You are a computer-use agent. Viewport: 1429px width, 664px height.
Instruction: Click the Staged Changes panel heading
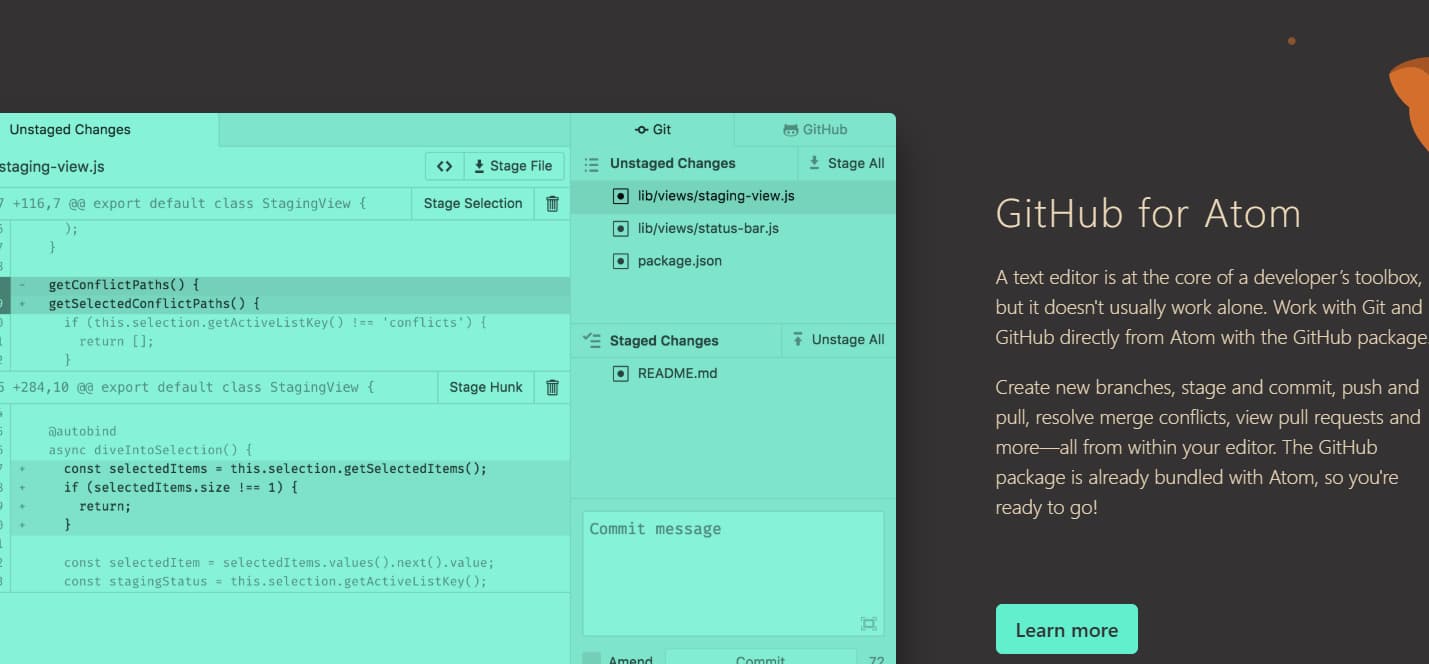(x=664, y=341)
